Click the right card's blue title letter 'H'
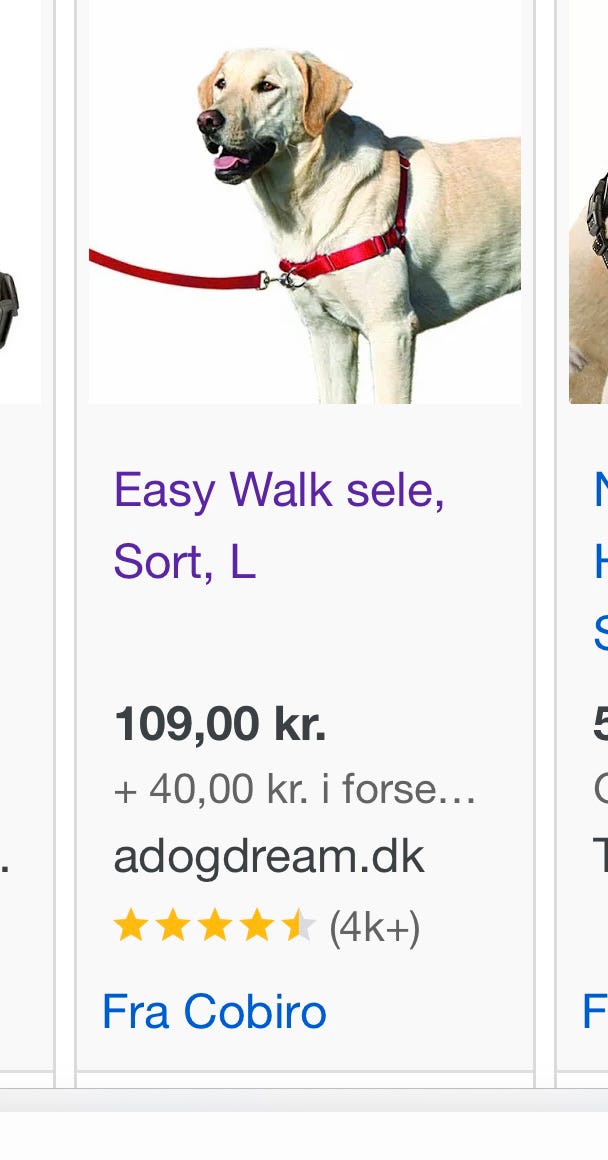Screen dimensions: 608x1160 tap(601, 562)
